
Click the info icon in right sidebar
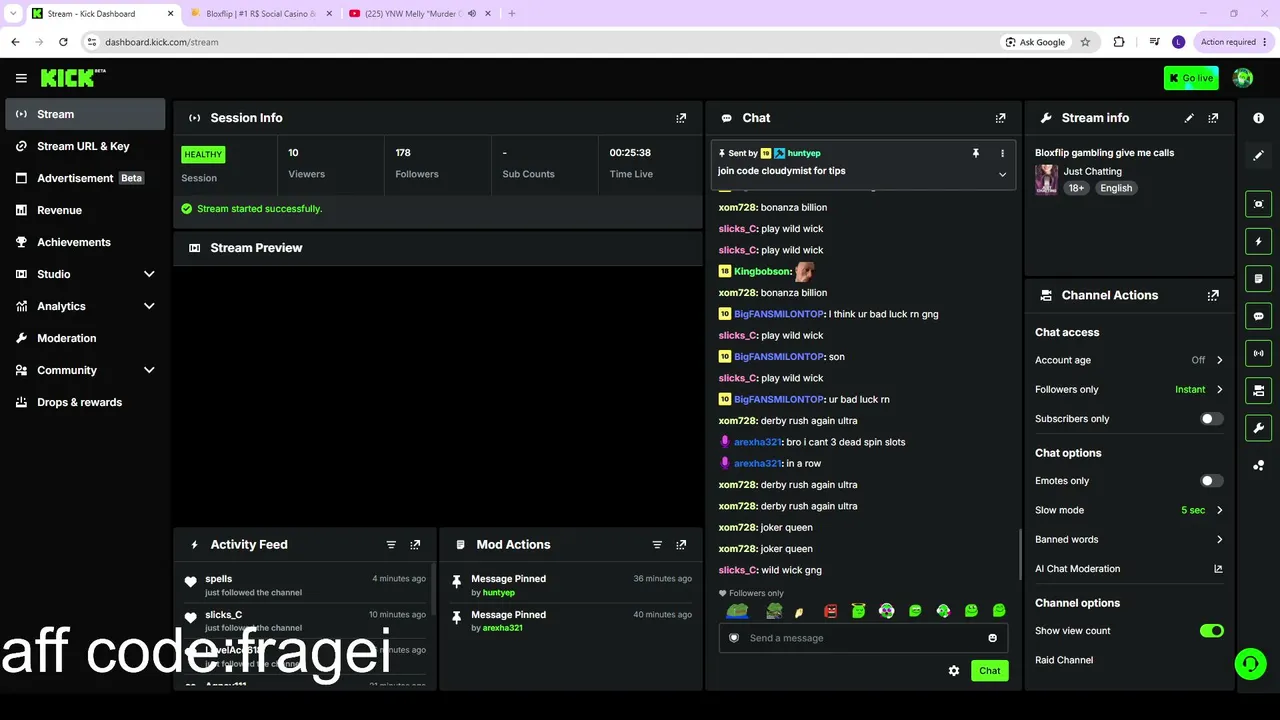click(1258, 118)
